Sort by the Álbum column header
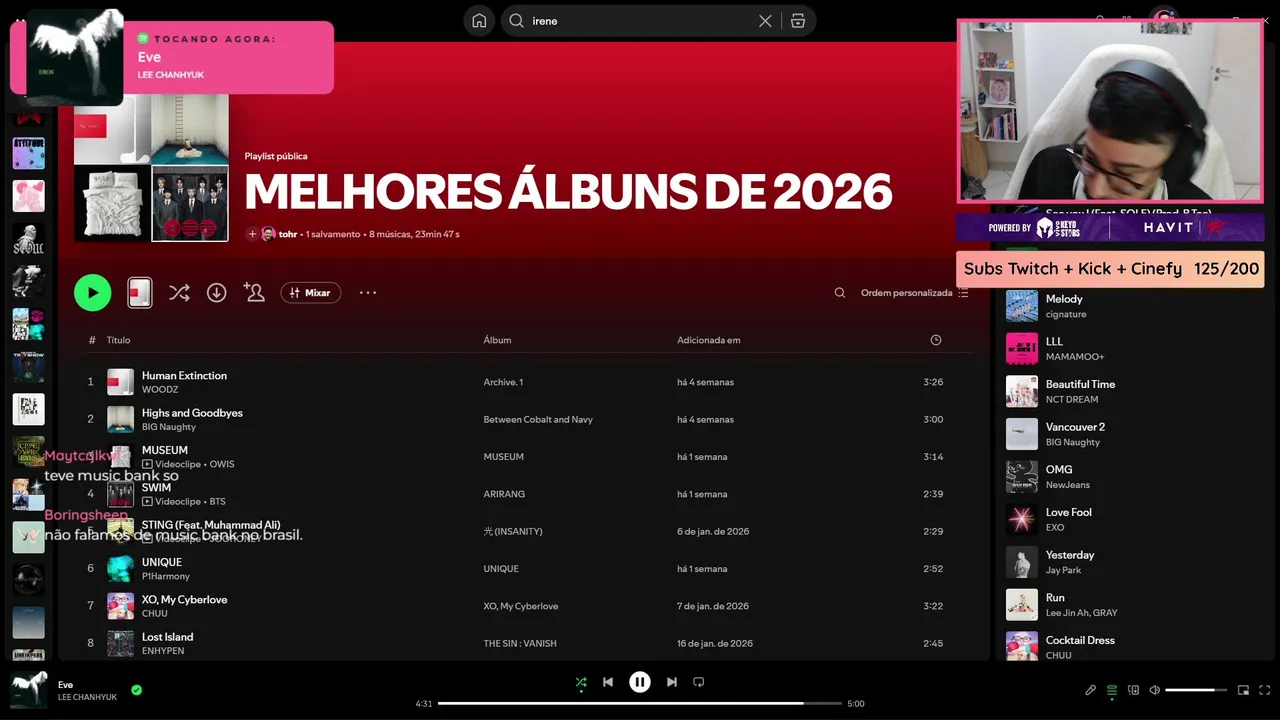The width and height of the screenshot is (1280, 720). [x=497, y=340]
